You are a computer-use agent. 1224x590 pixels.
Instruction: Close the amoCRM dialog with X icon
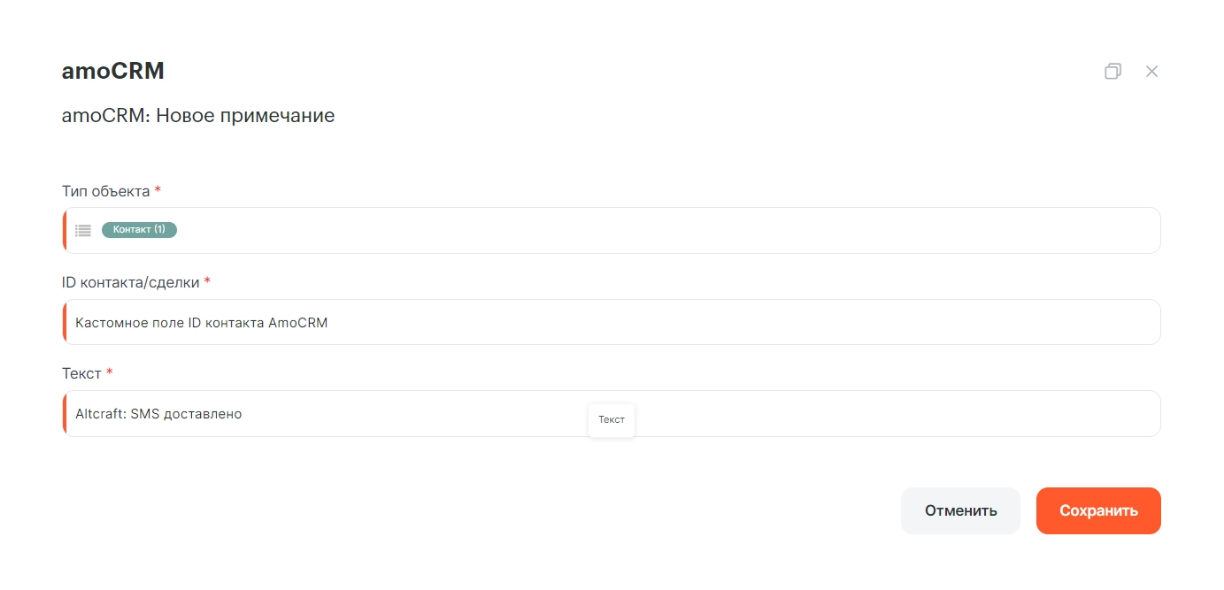point(1152,72)
